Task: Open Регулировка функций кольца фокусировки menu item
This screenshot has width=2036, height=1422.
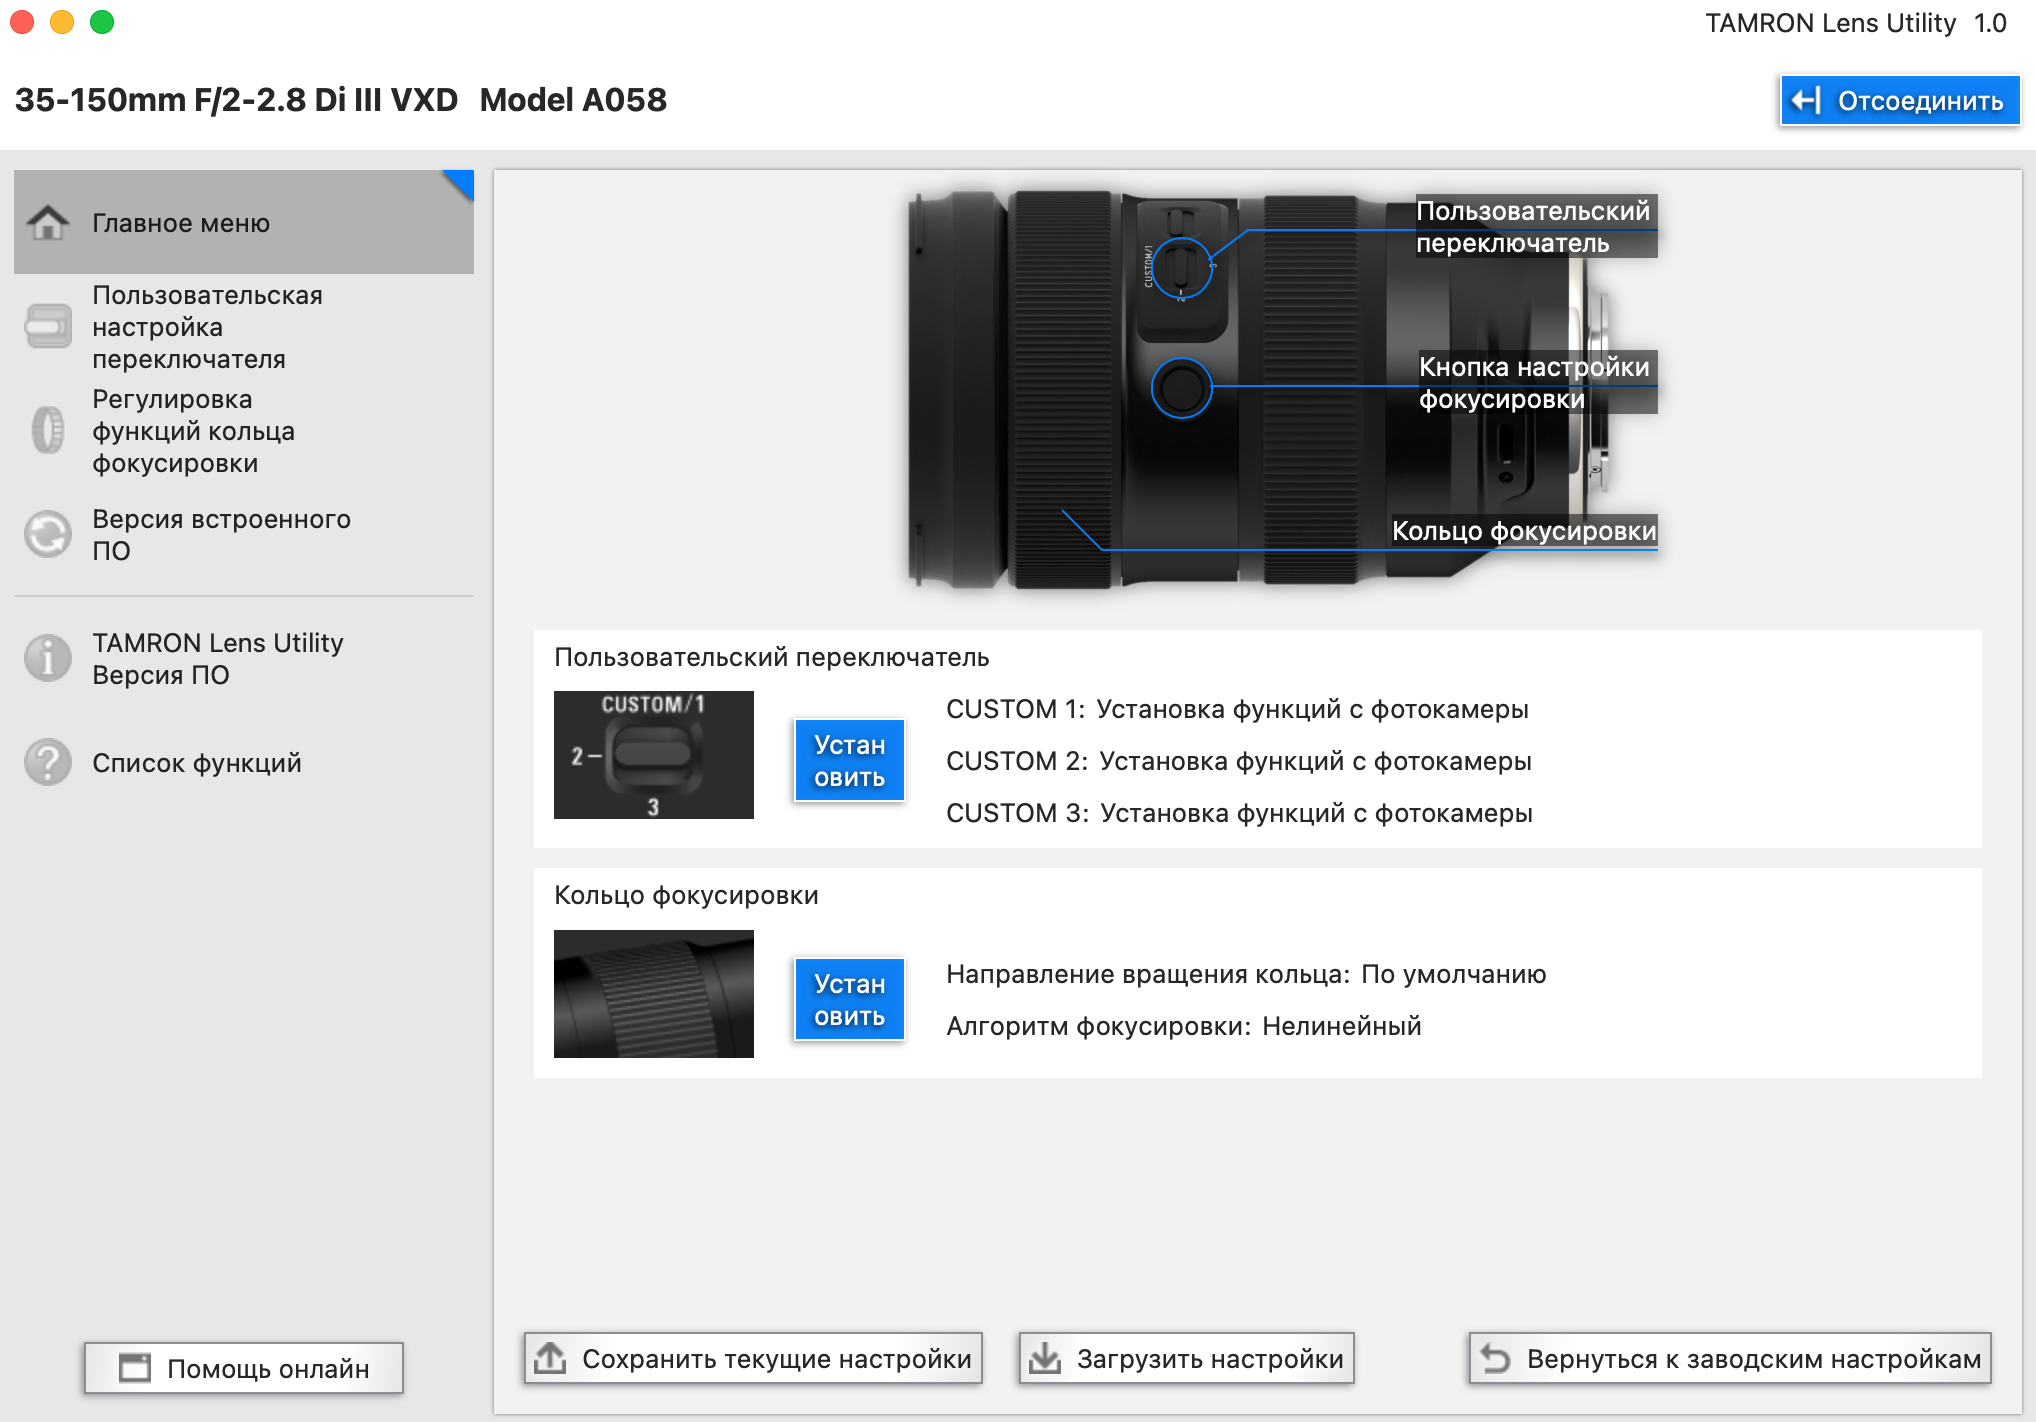Action: click(x=193, y=431)
